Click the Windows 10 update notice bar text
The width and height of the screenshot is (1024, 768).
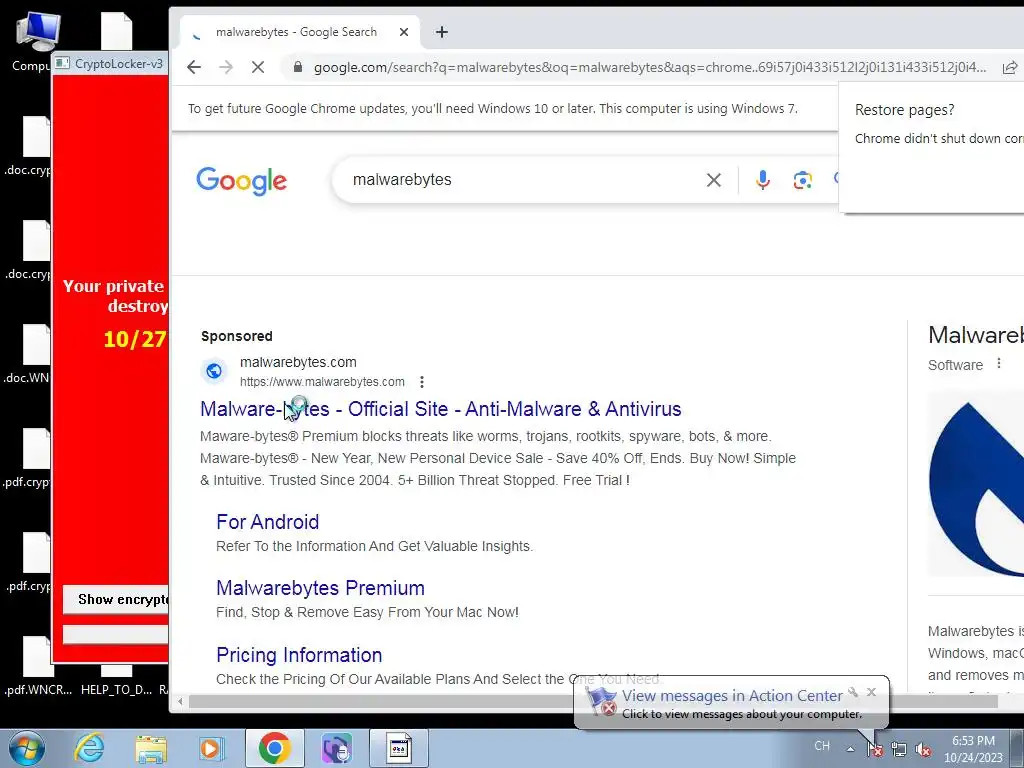(493, 108)
